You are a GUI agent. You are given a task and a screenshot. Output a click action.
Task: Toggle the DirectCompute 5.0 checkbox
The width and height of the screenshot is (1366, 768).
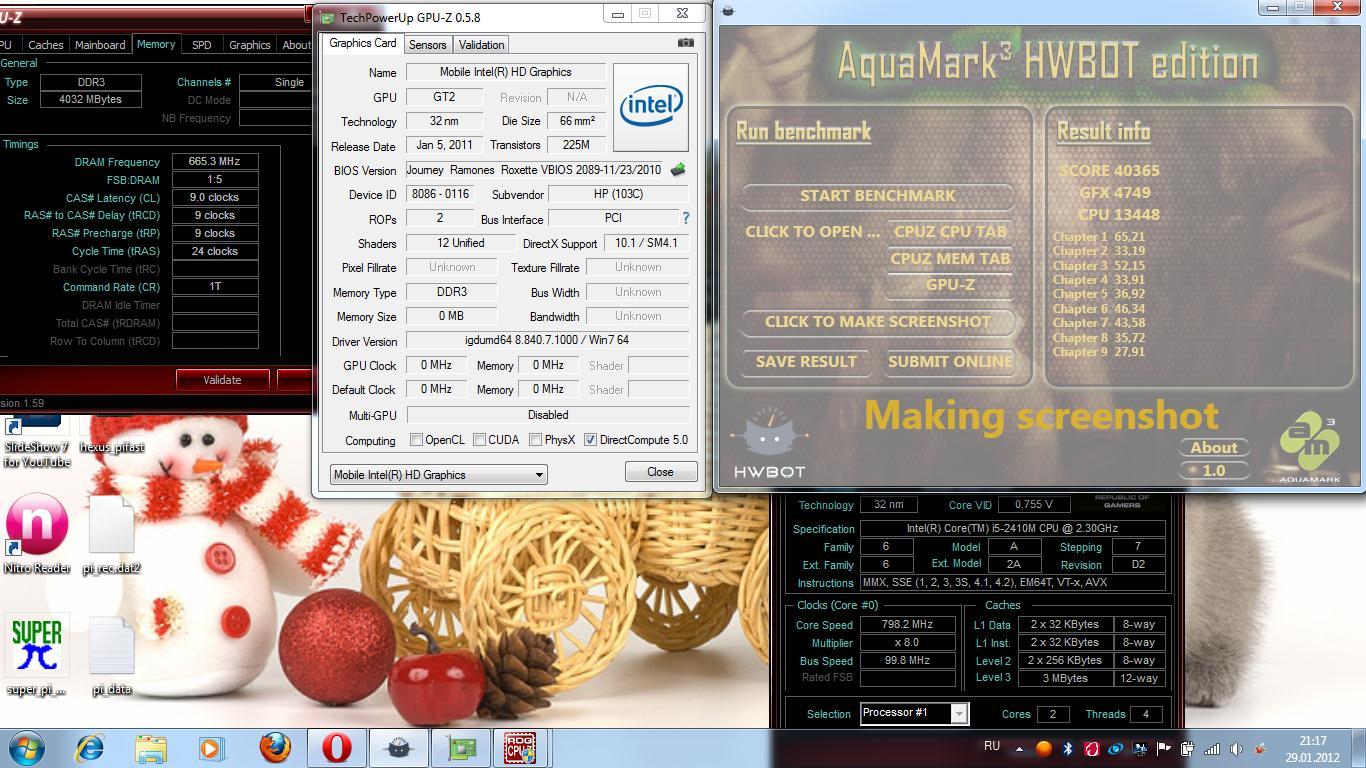pos(590,440)
